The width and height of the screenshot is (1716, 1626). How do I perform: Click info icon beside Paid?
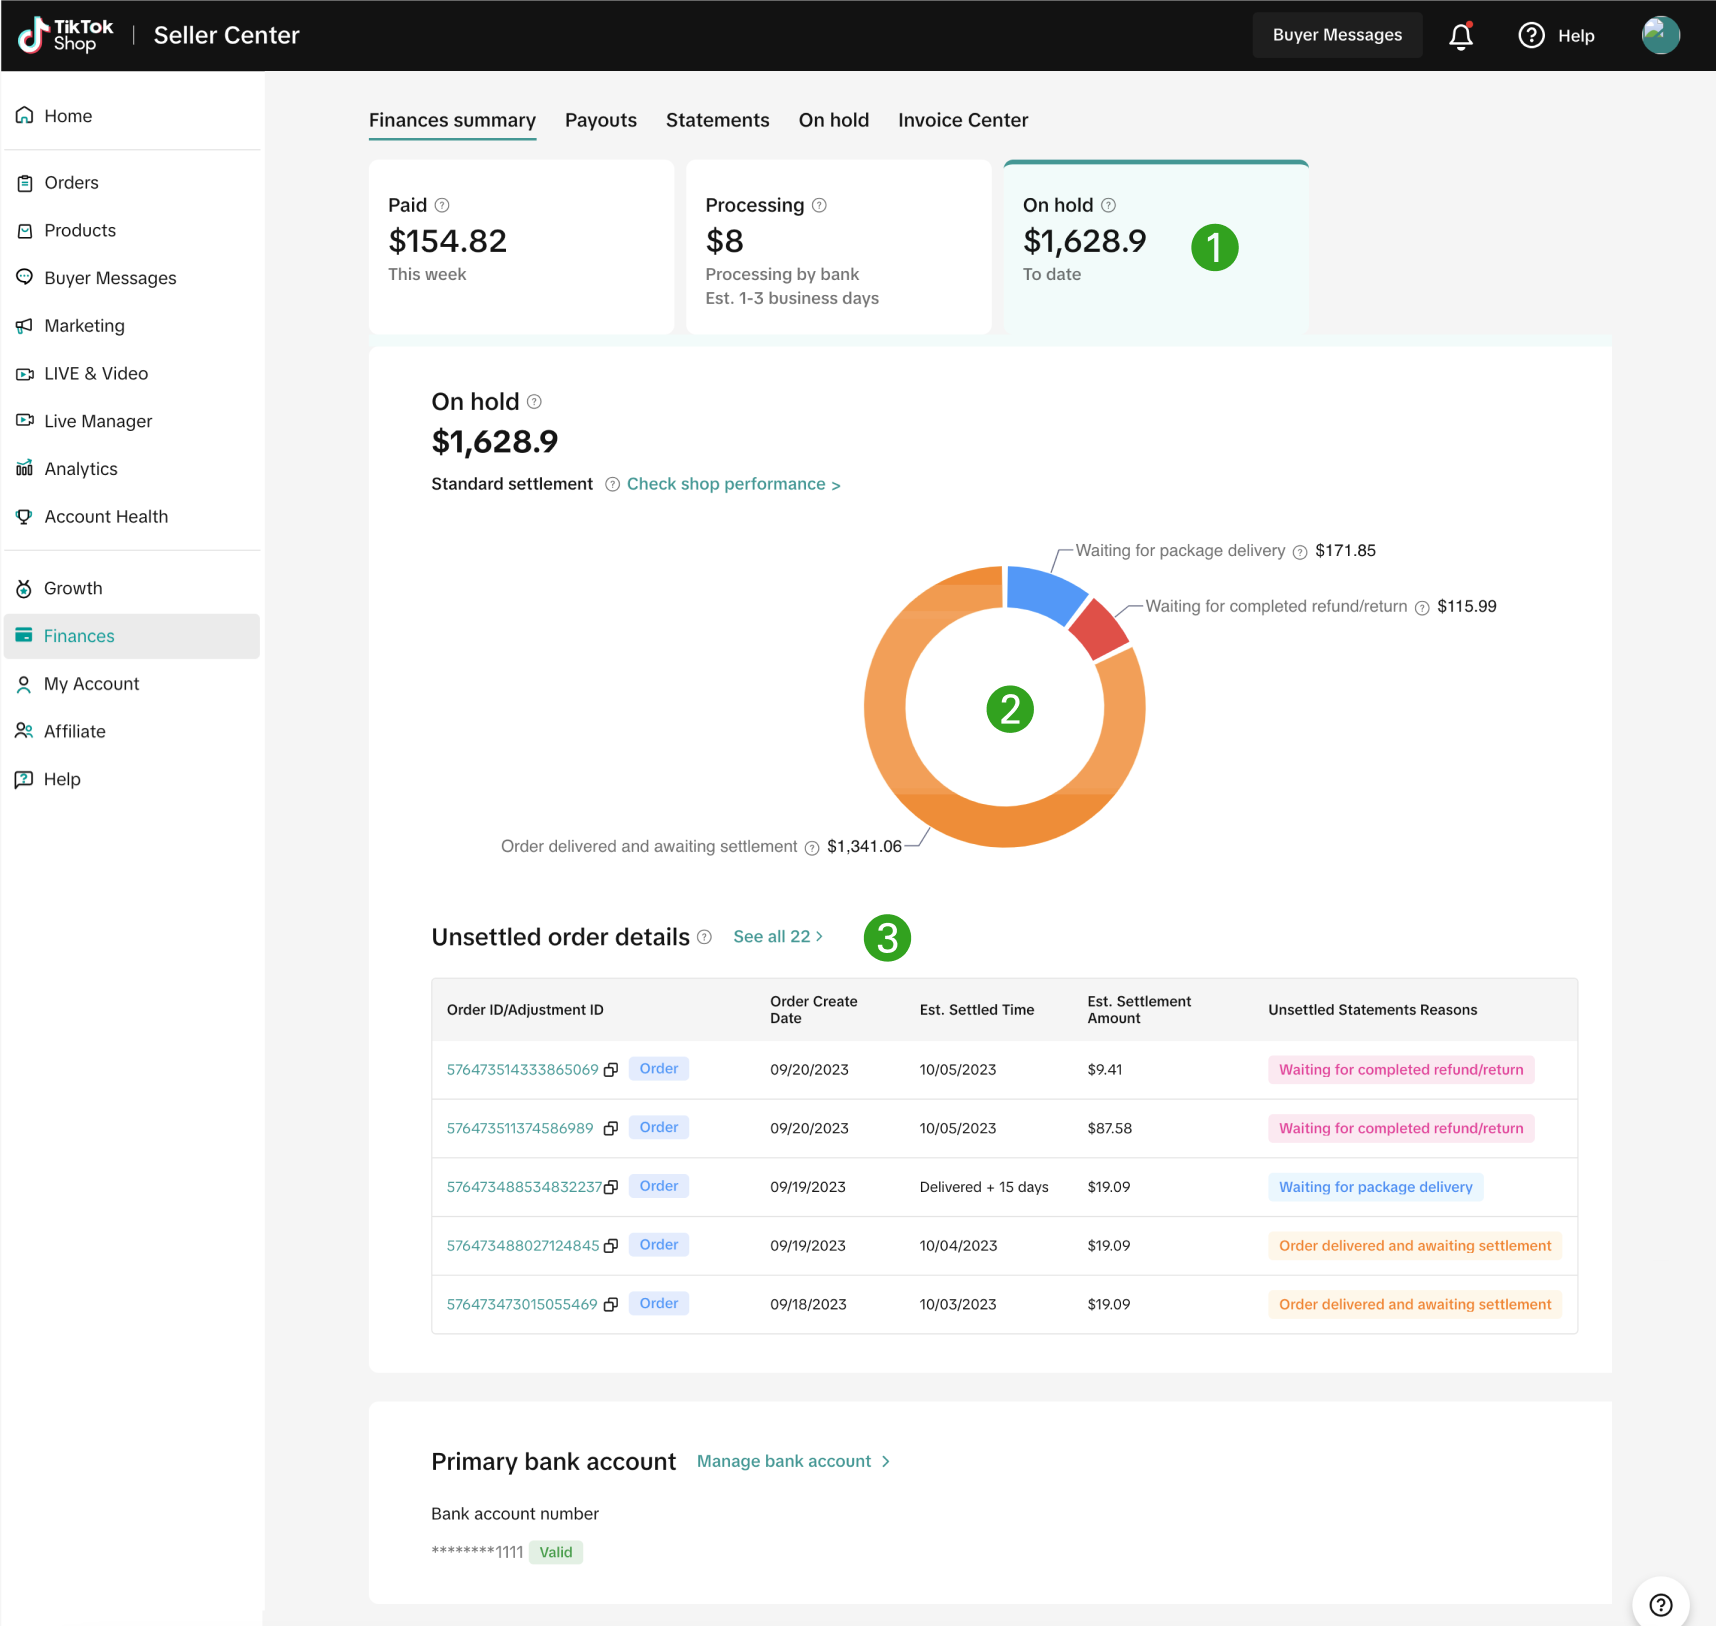coord(442,205)
